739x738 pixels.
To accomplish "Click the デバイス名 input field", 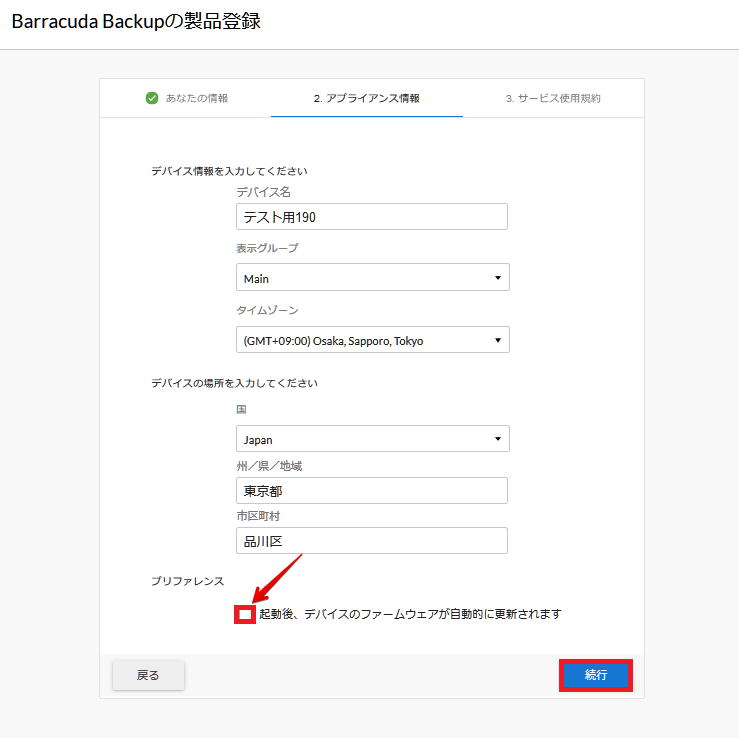I will pyautogui.click(x=372, y=217).
